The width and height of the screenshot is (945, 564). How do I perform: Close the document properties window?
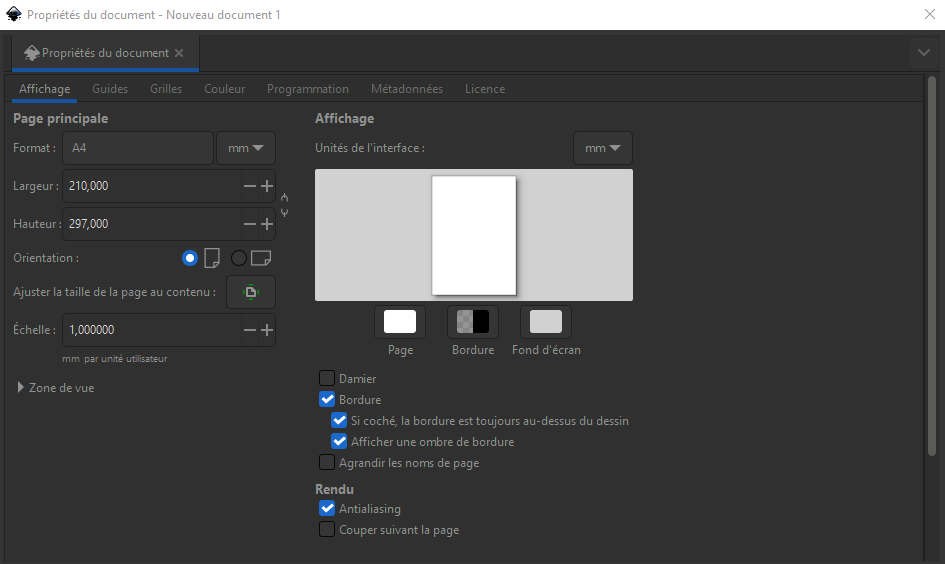(930, 14)
